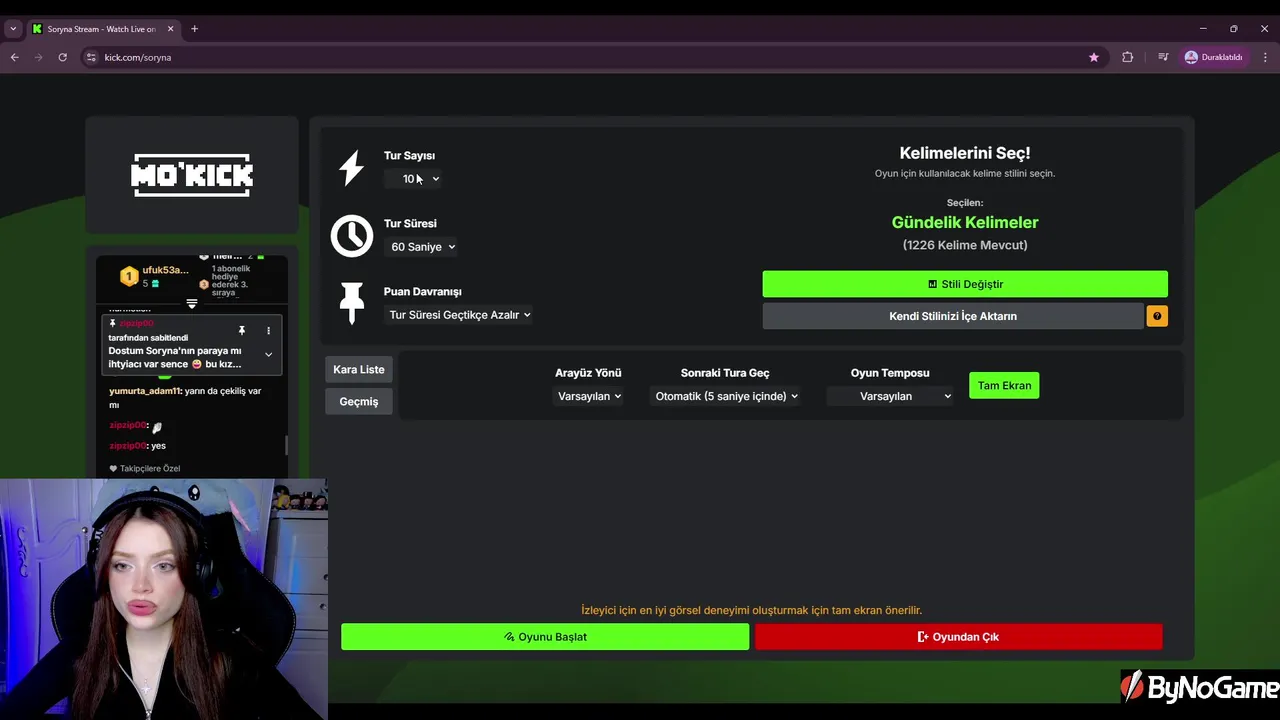
Task: Reload the page with the refresh icon
Action: (62, 57)
